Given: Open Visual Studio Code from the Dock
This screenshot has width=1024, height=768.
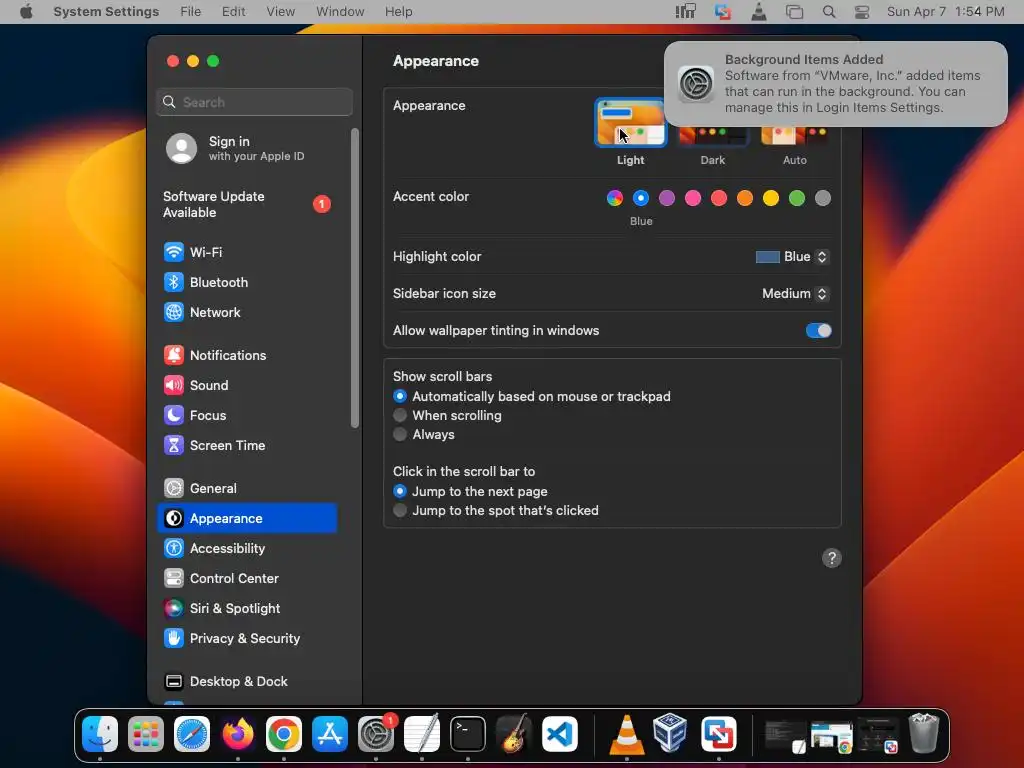Looking at the screenshot, I should coord(560,734).
